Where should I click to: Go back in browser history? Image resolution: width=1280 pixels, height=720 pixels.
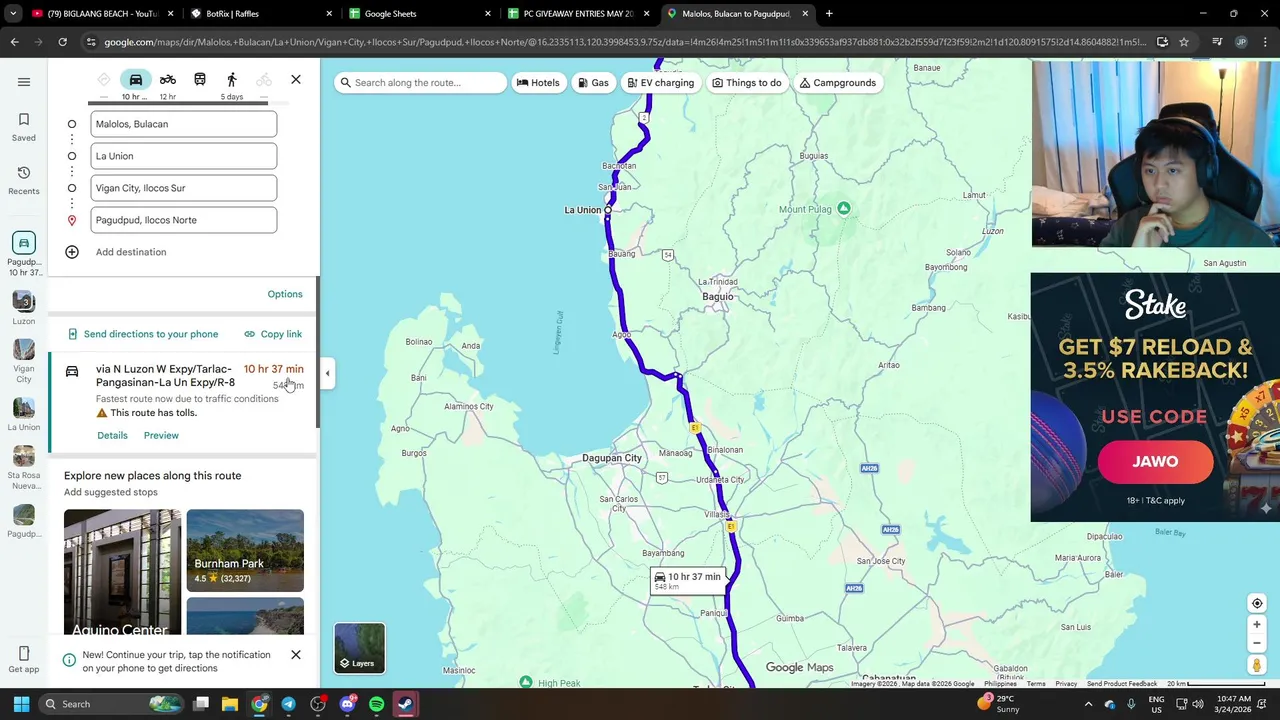coord(14,42)
